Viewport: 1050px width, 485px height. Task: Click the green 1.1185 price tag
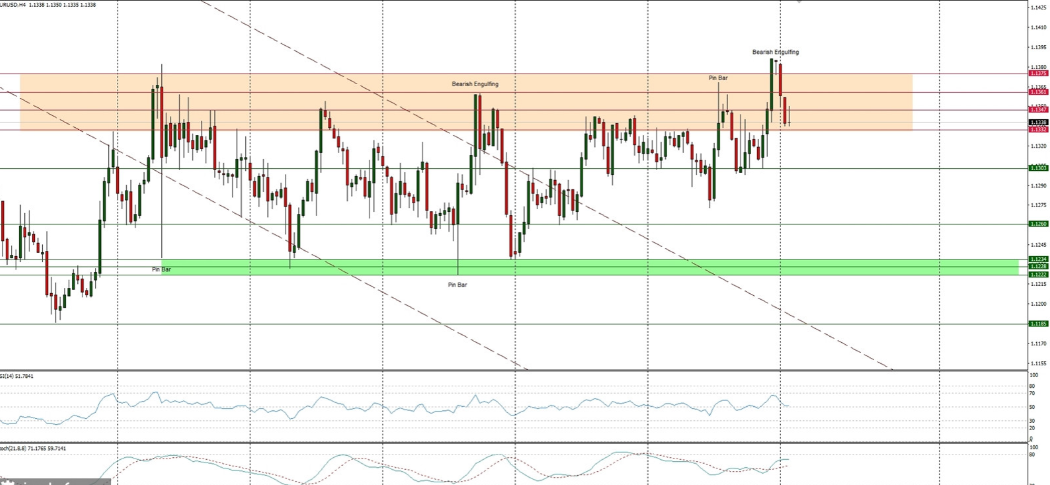[1037, 324]
